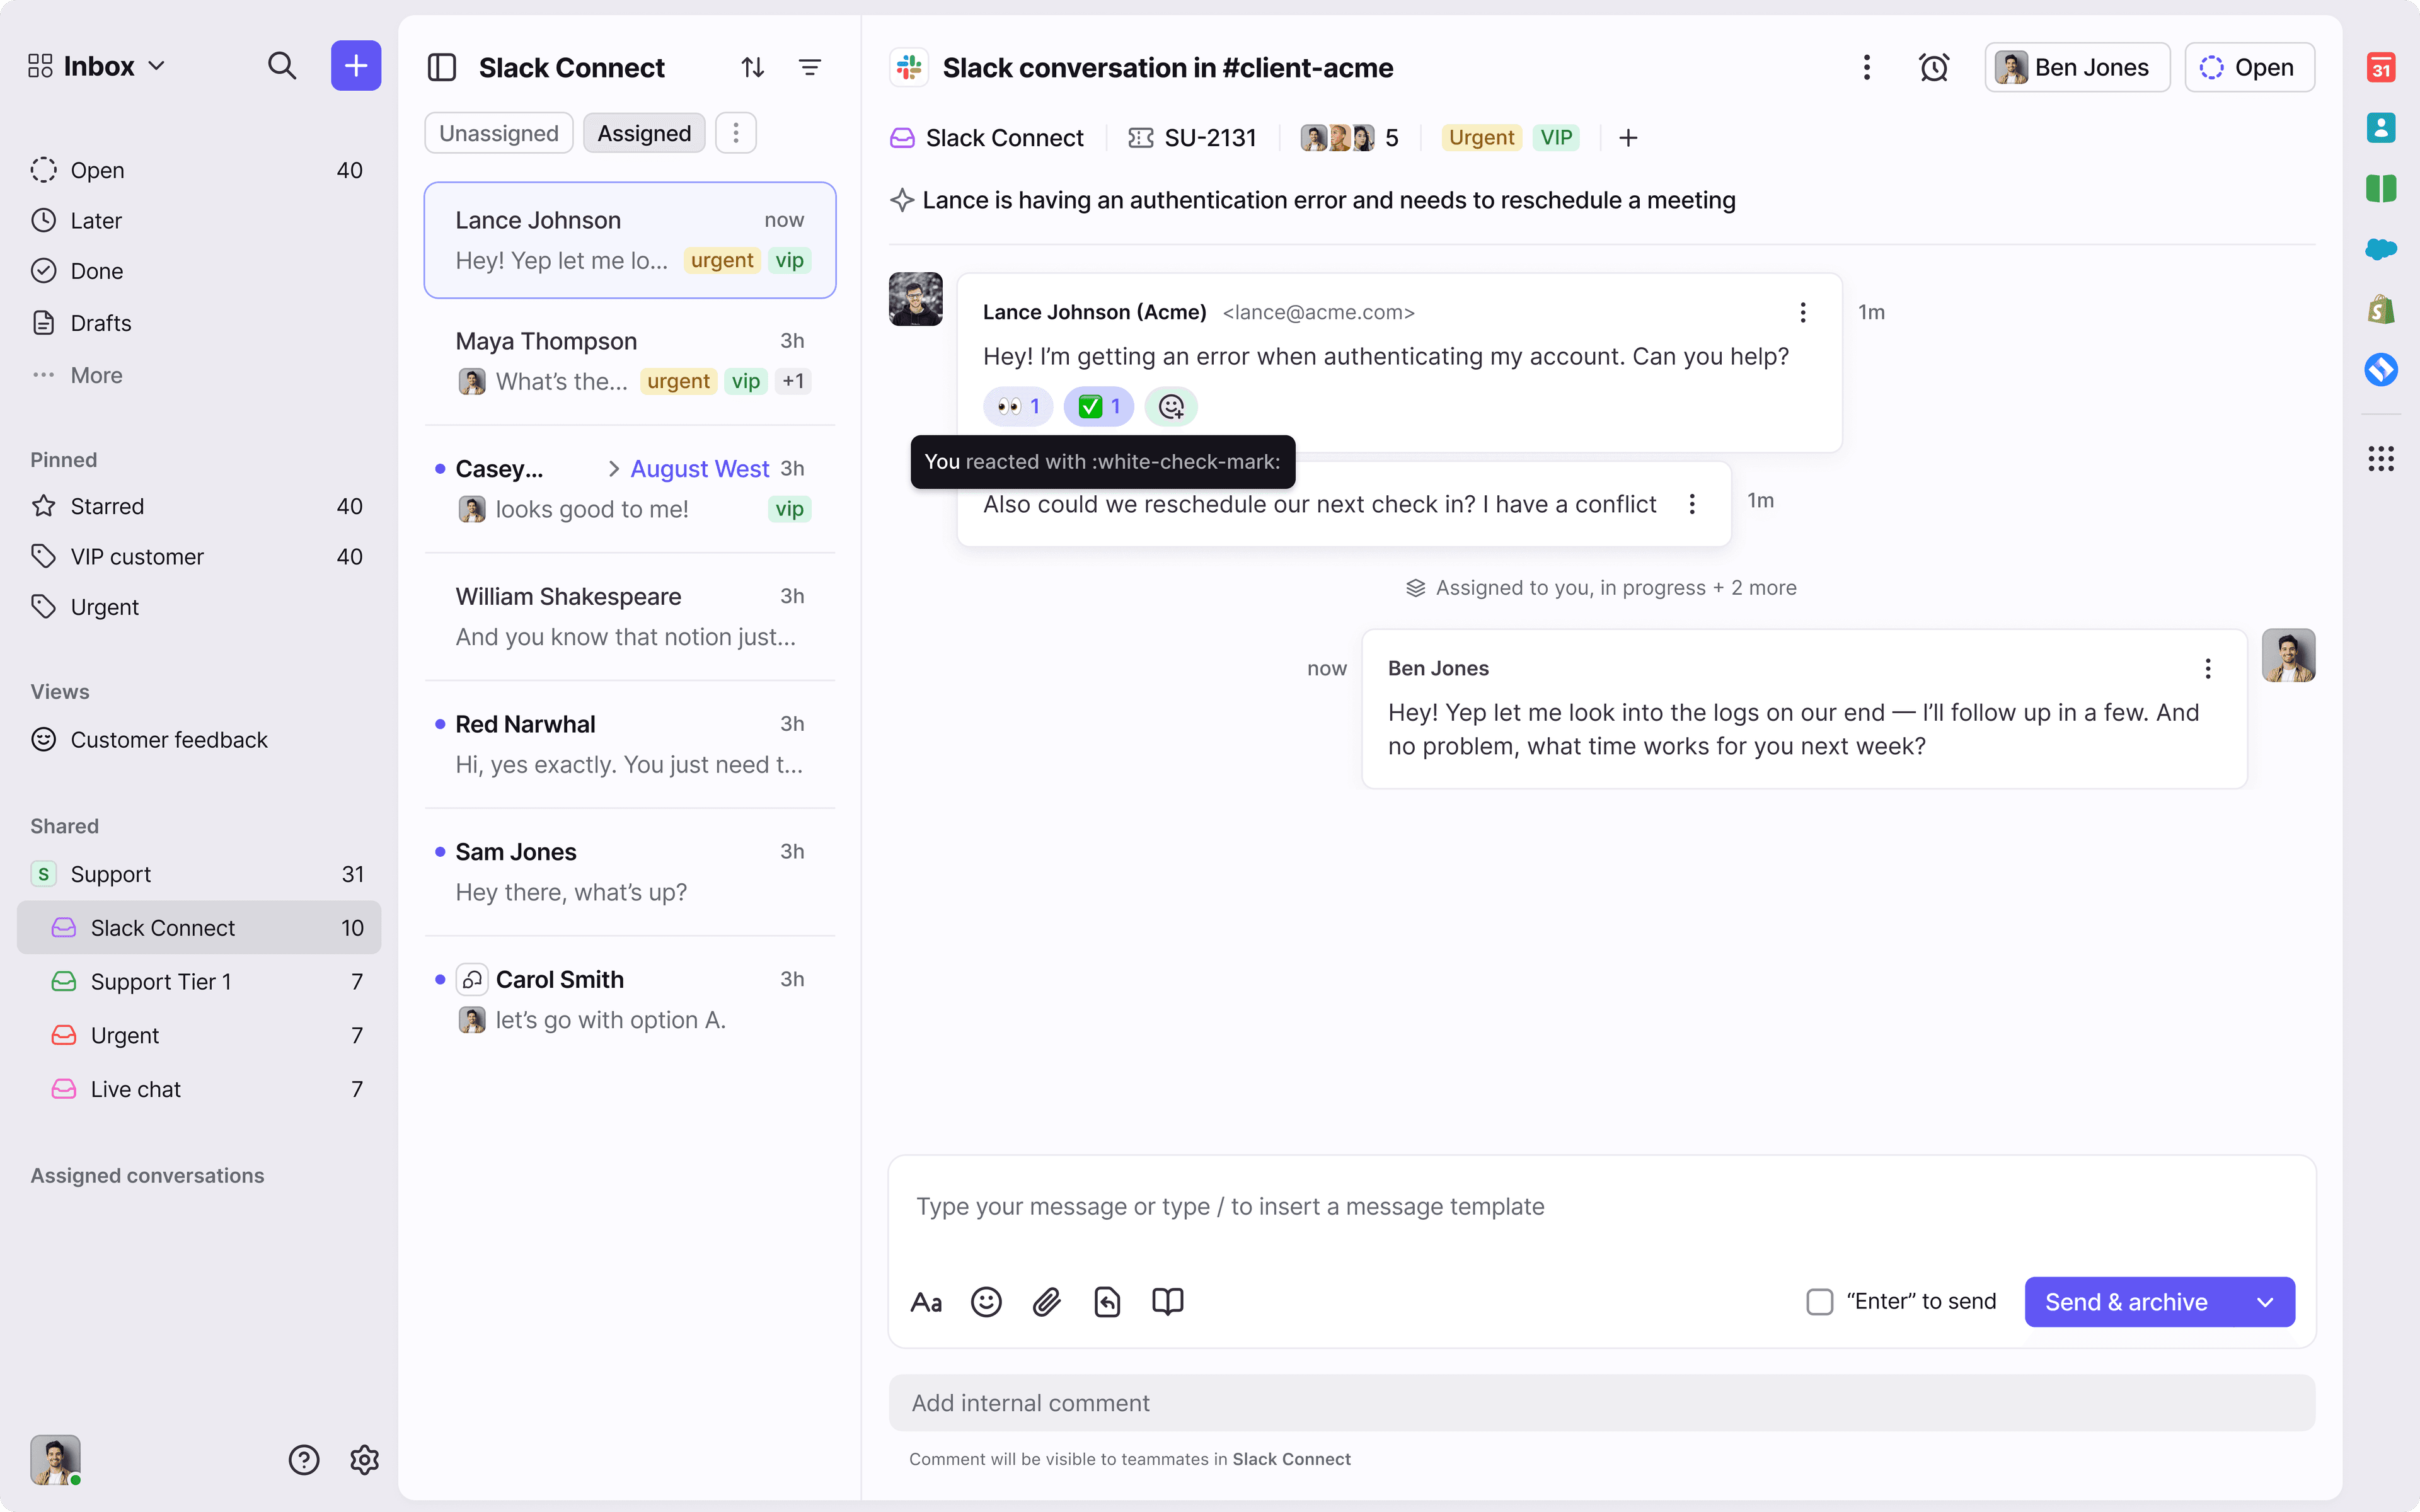Open the Shopify bag icon
The image size is (2420, 1512).
coord(2381,309)
